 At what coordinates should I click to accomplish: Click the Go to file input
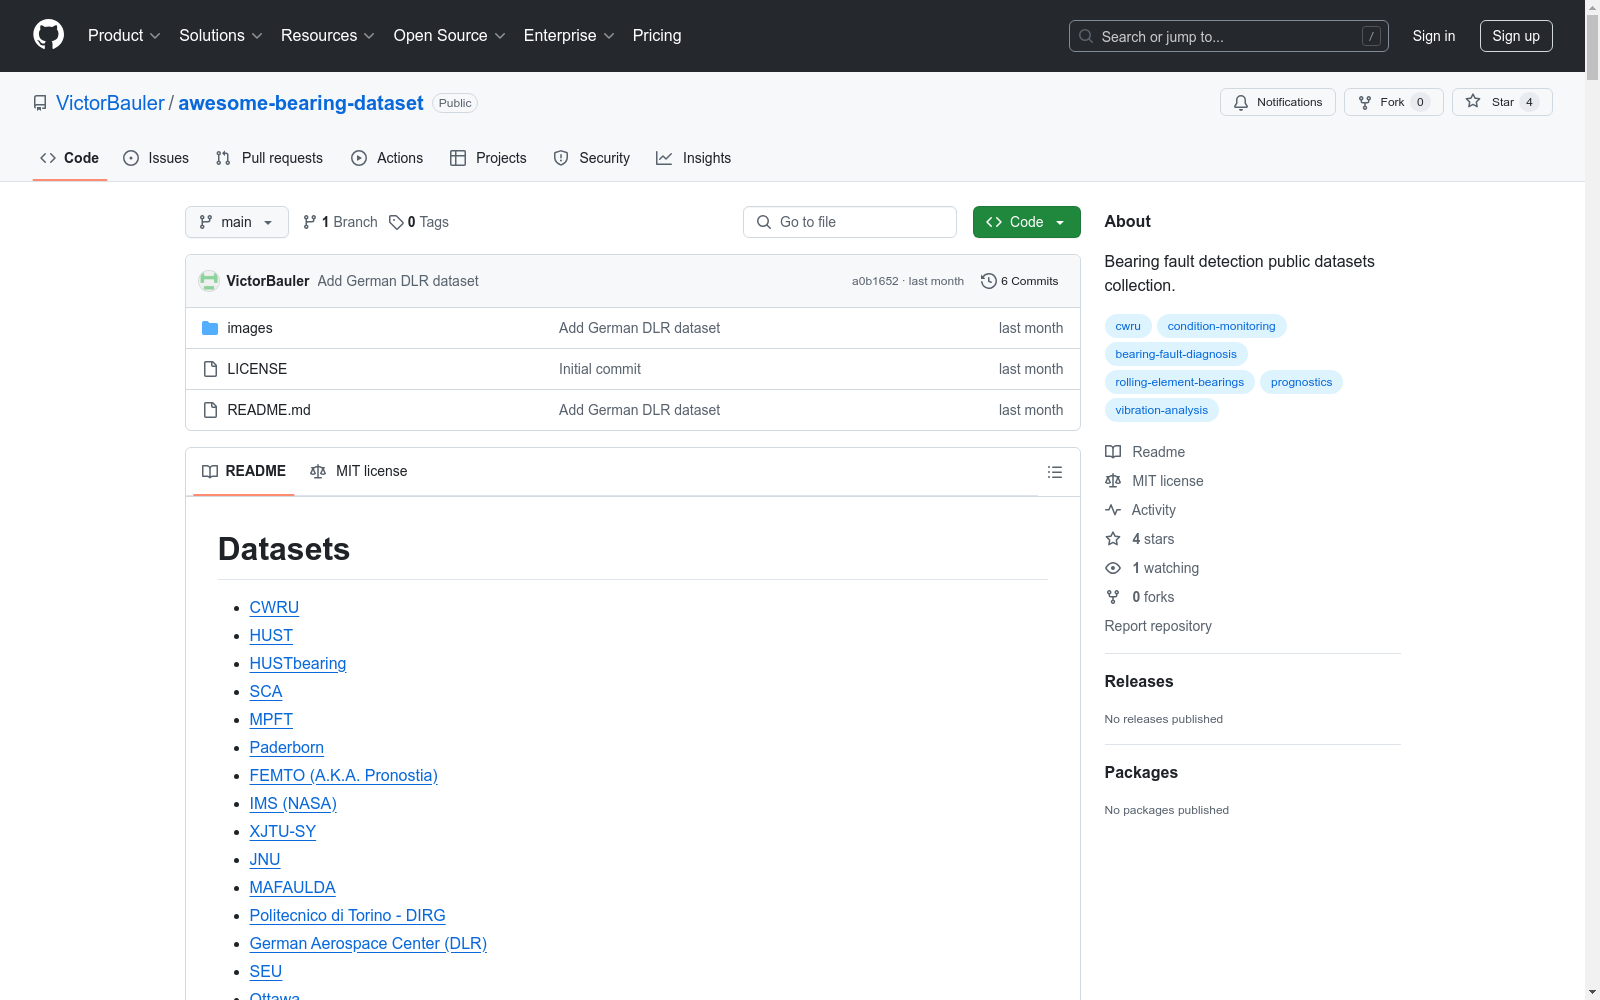click(850, 222)
